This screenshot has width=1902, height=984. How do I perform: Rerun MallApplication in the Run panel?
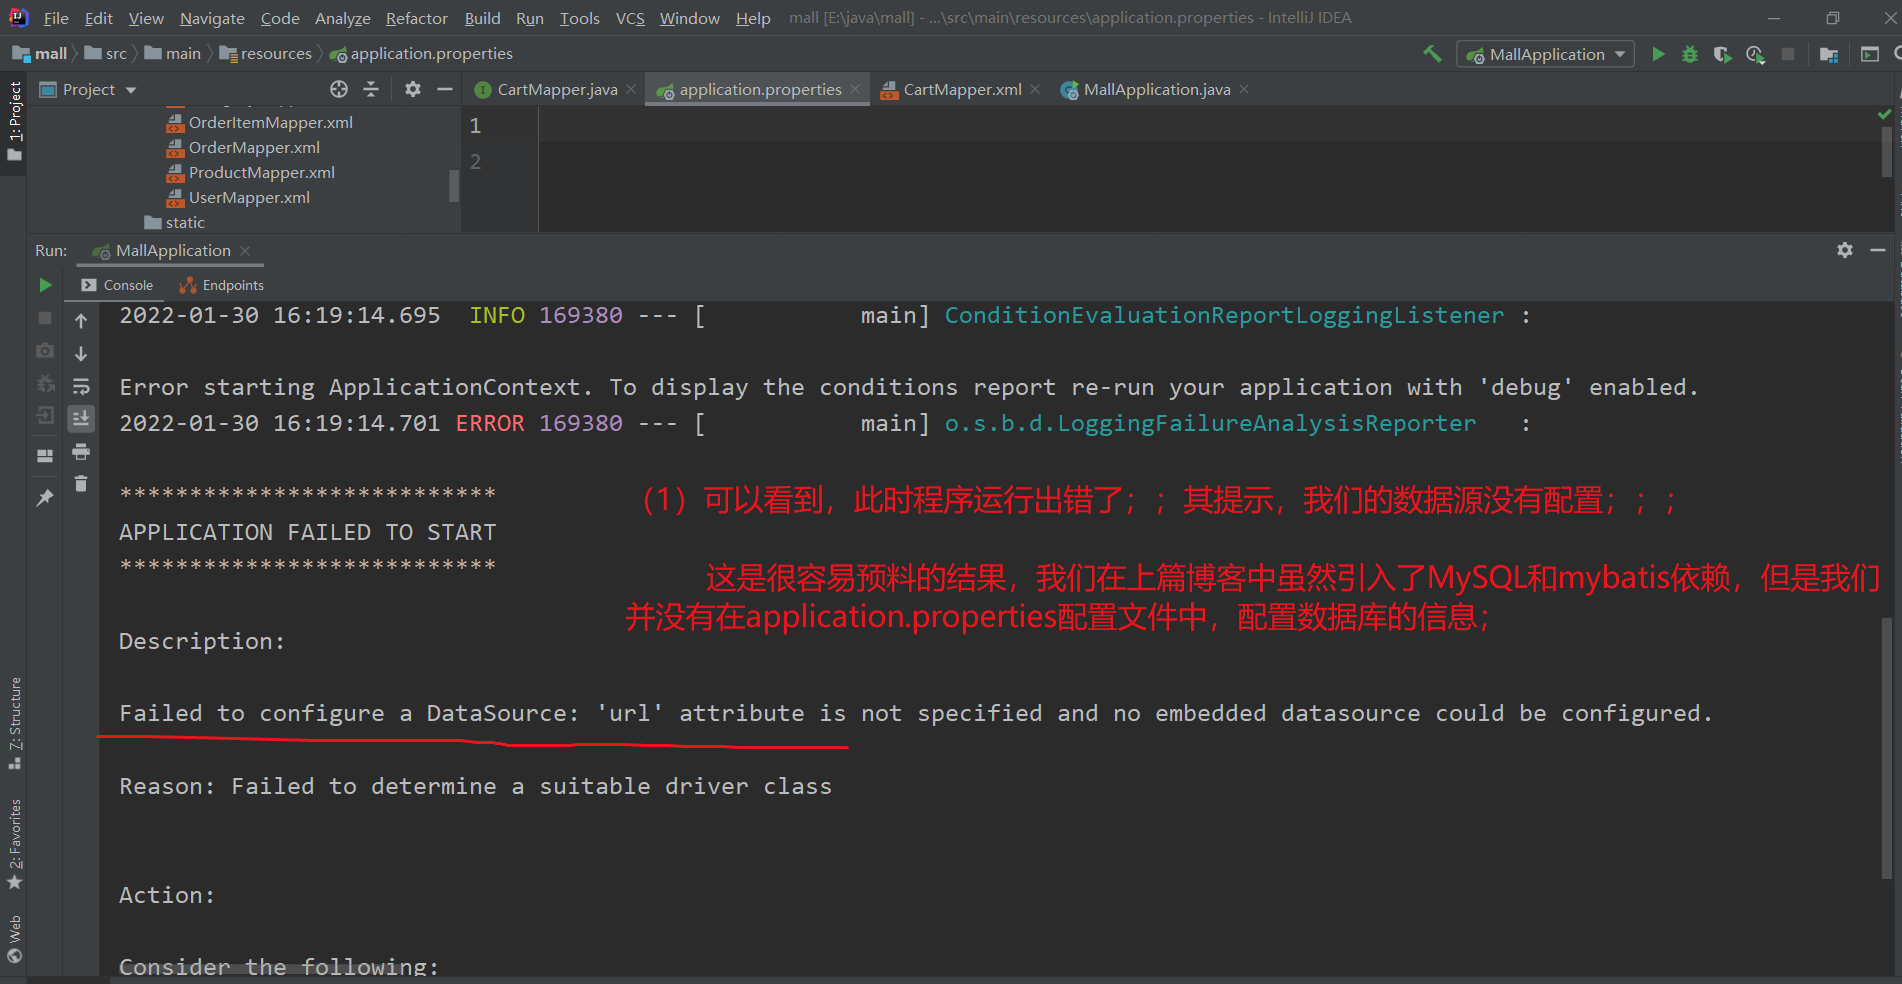point(45,285)
